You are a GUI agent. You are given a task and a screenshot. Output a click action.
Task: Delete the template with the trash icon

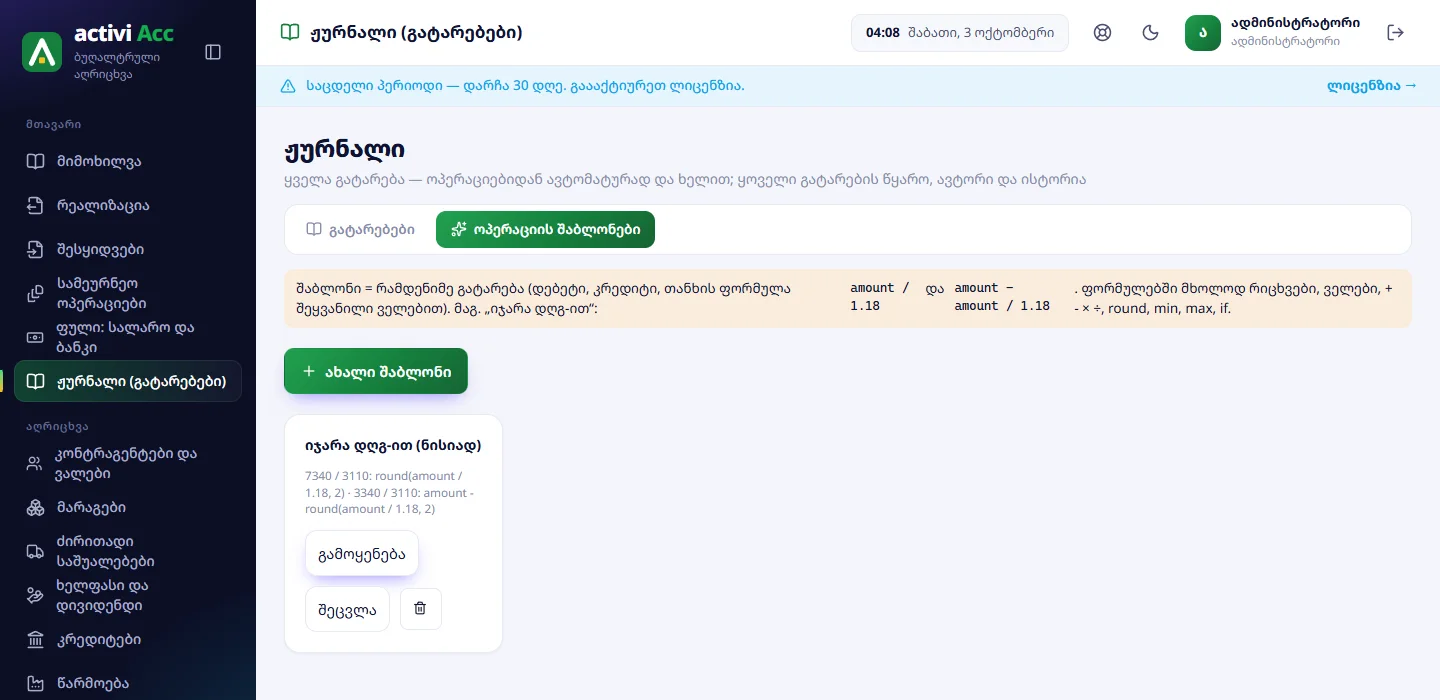click(421, 609)
